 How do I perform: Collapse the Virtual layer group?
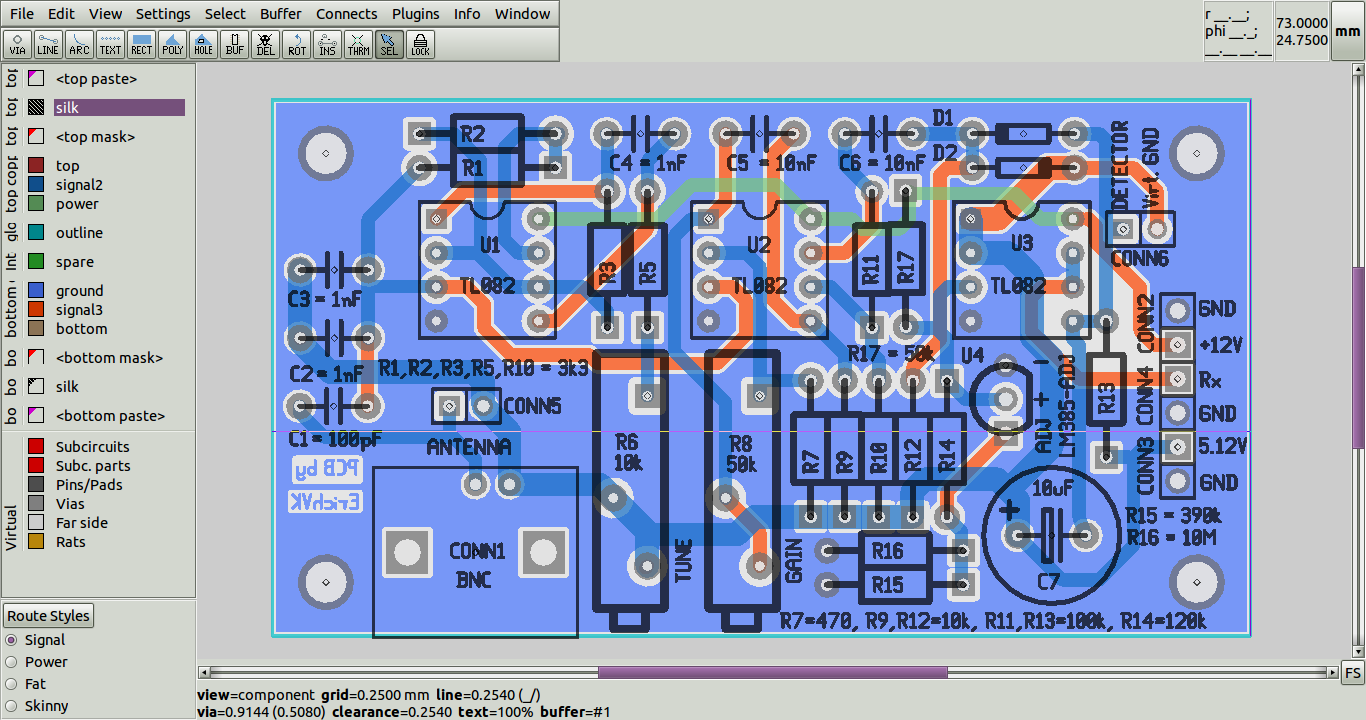[x=11, y=527]
